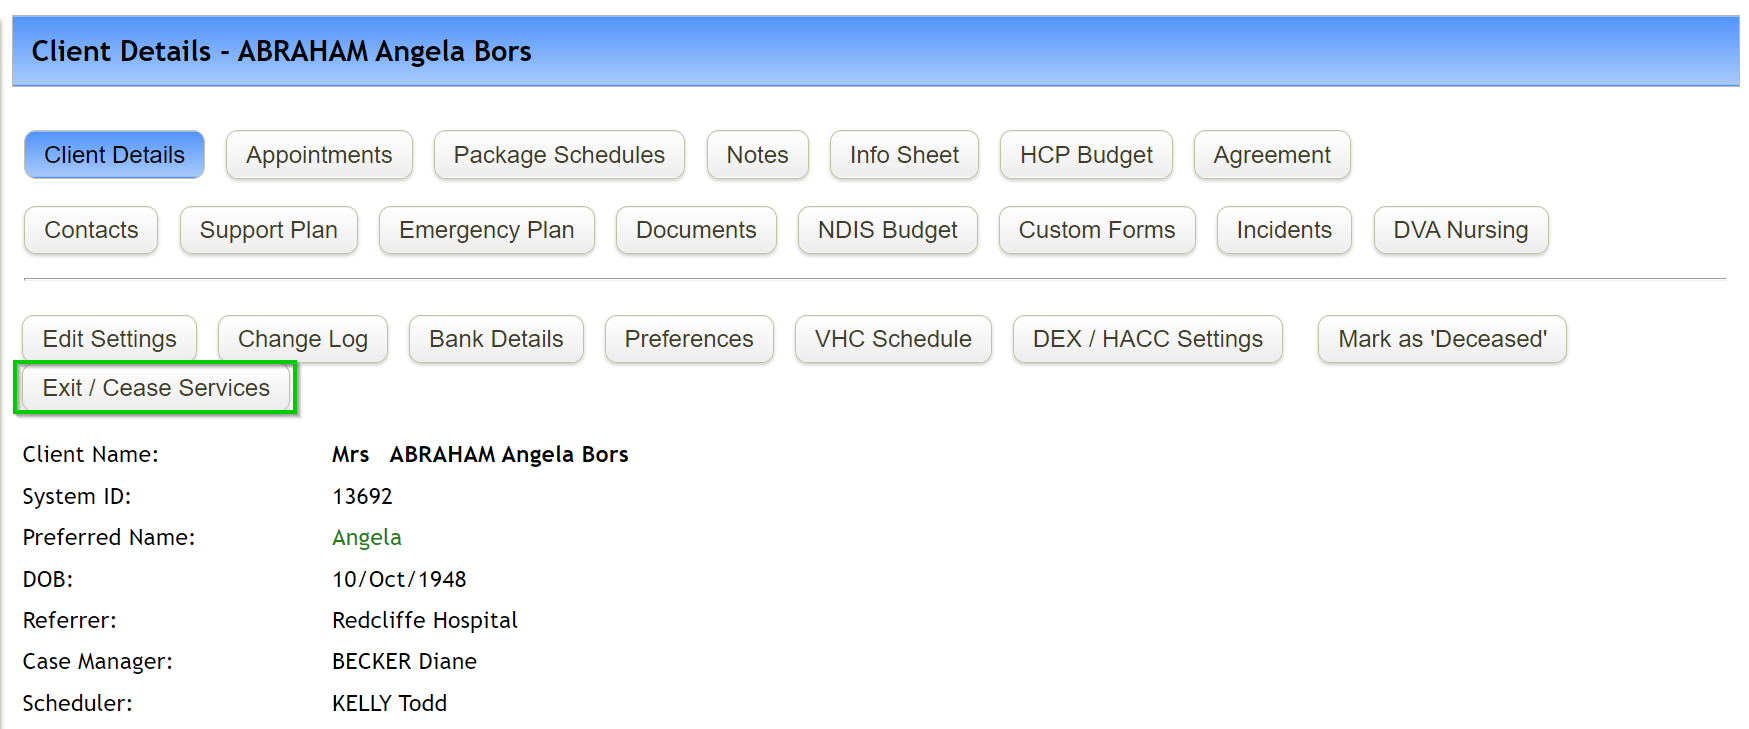Switch to Package Schedules tab
The image size is (1749, 729).
tap(559, 155)
